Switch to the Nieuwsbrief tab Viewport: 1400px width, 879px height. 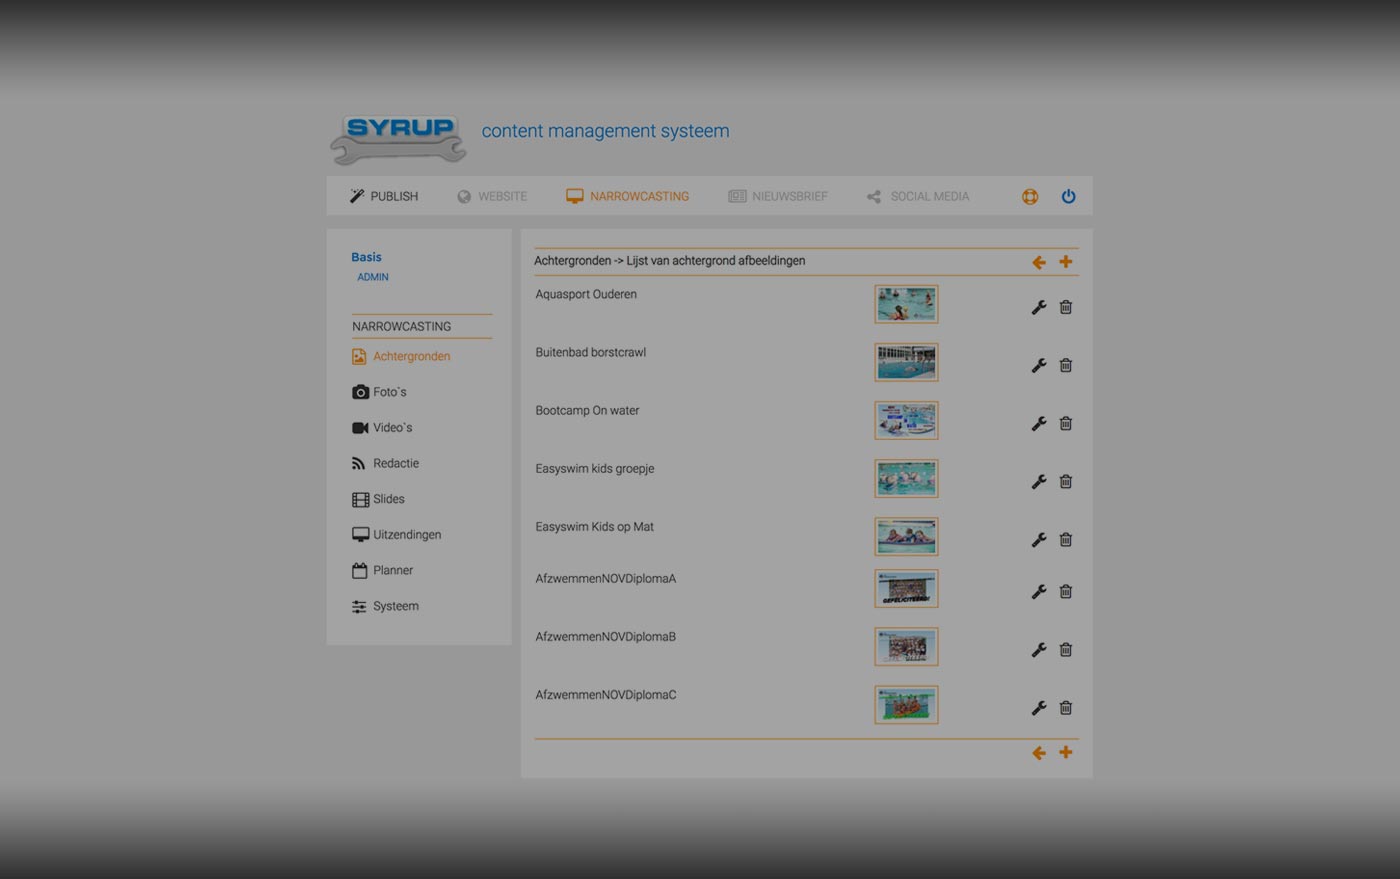coord(778,197)
